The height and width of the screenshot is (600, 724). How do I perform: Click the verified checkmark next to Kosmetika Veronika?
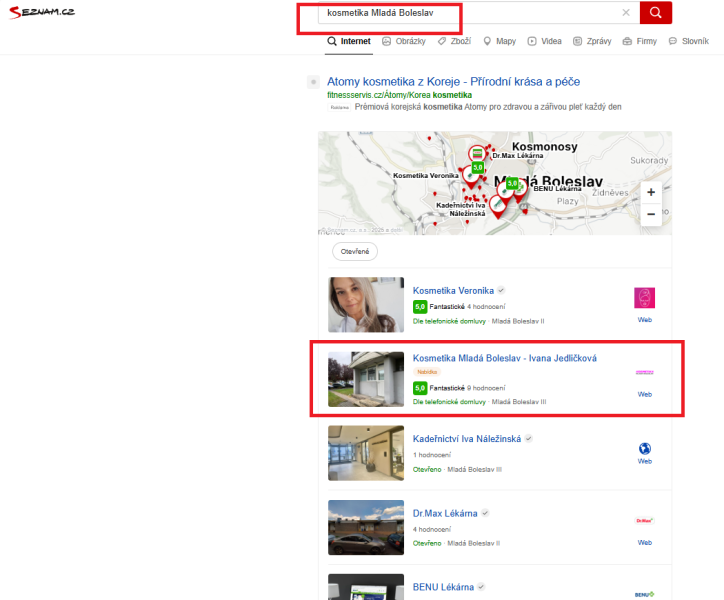[501, 291]
